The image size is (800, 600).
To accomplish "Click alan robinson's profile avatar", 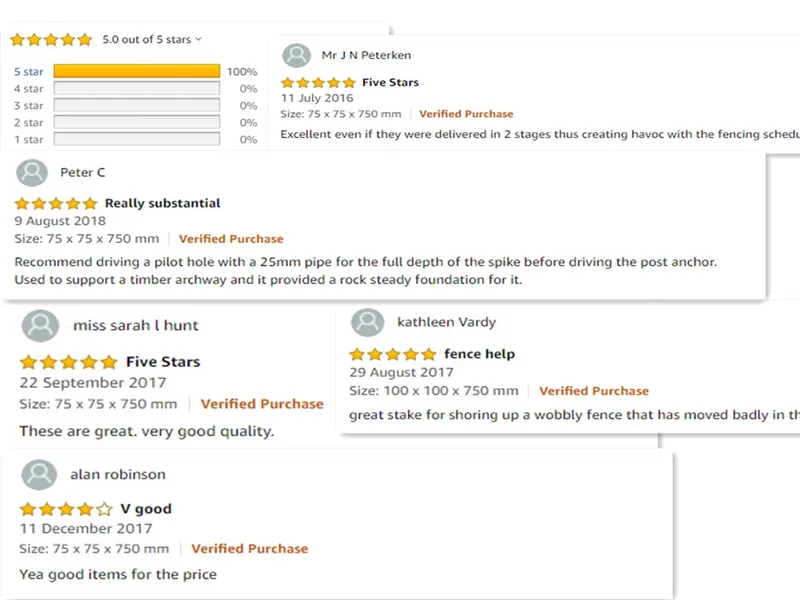I will (x=39, y=475).
